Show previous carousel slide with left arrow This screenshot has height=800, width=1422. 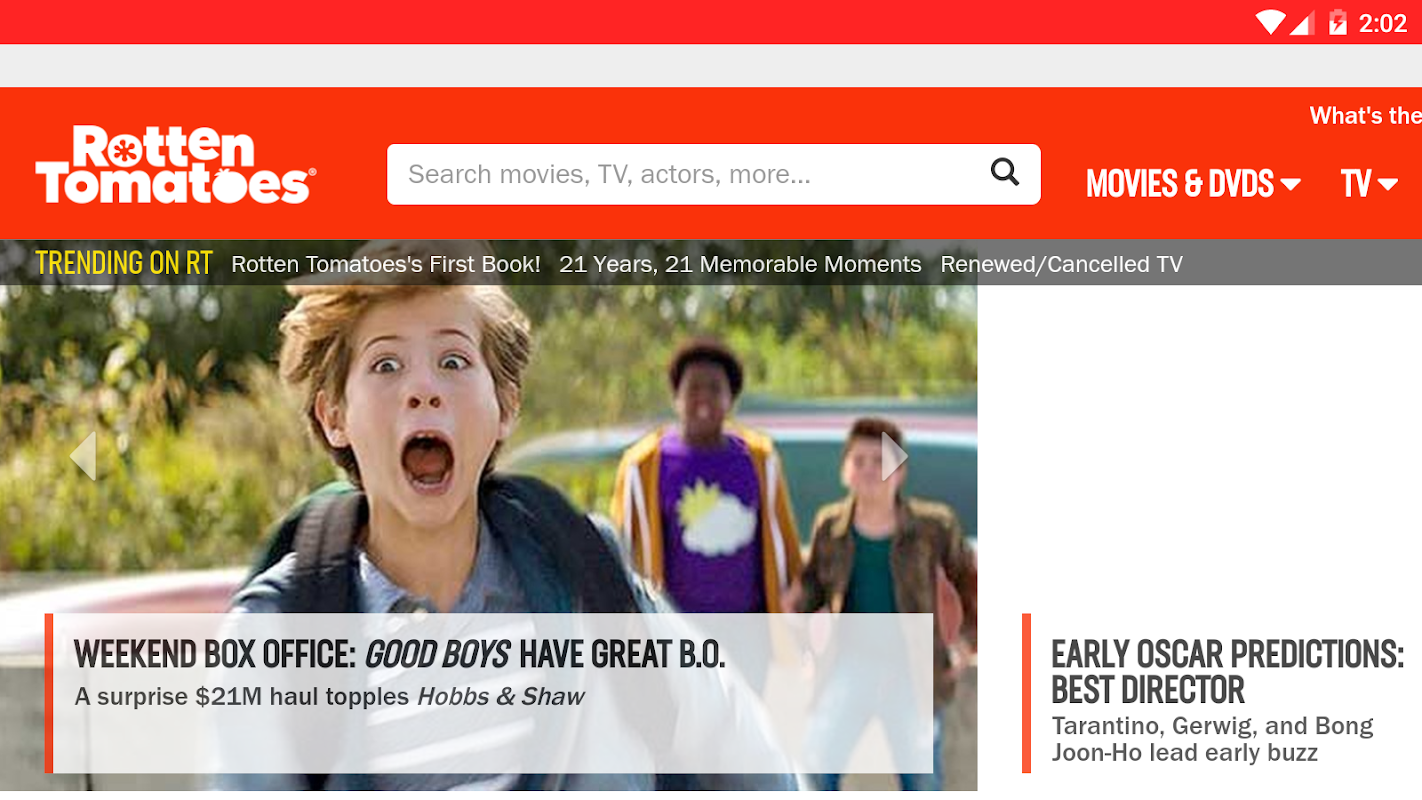[x=83, y=456]
